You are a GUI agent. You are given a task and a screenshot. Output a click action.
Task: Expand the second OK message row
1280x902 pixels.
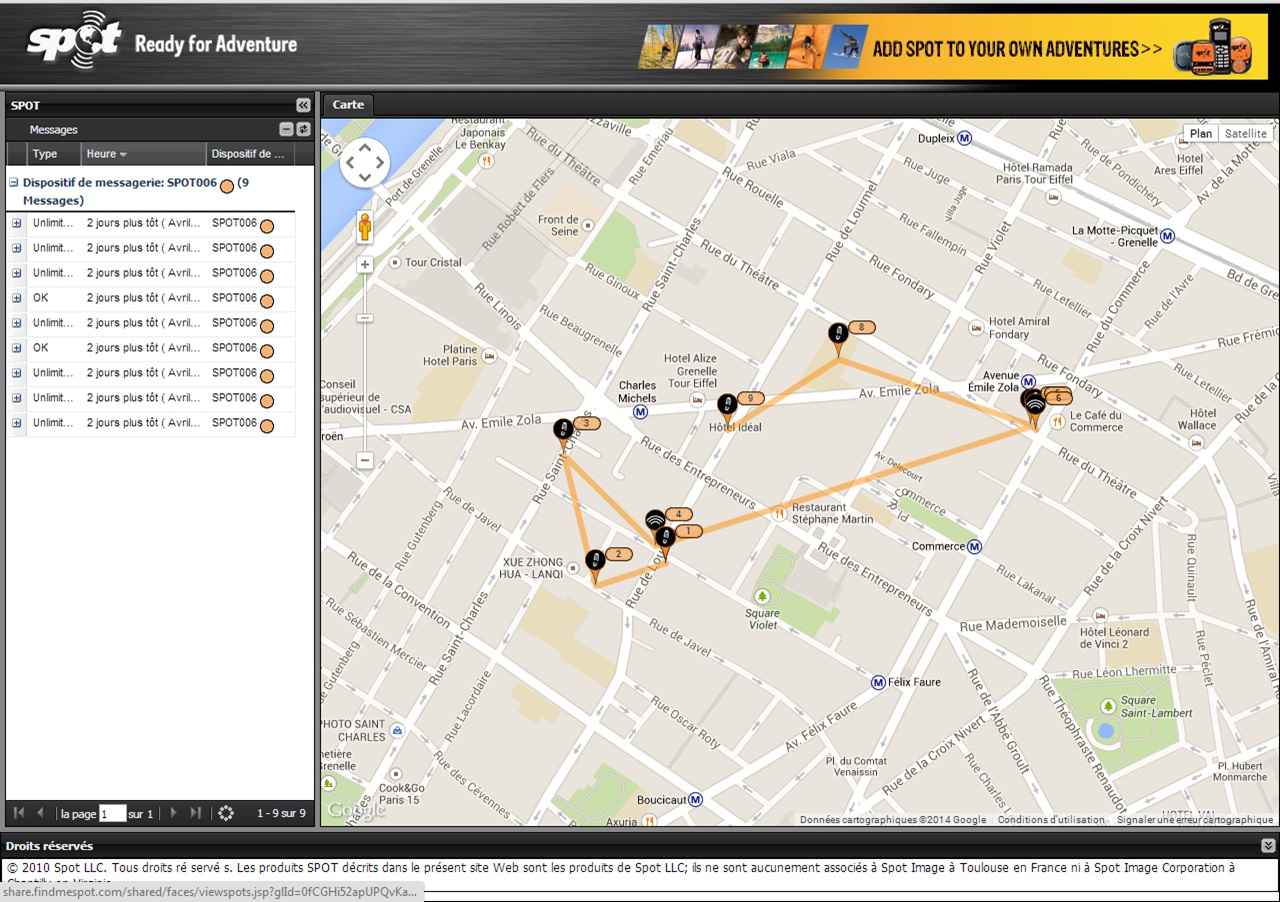click(16, 348)
